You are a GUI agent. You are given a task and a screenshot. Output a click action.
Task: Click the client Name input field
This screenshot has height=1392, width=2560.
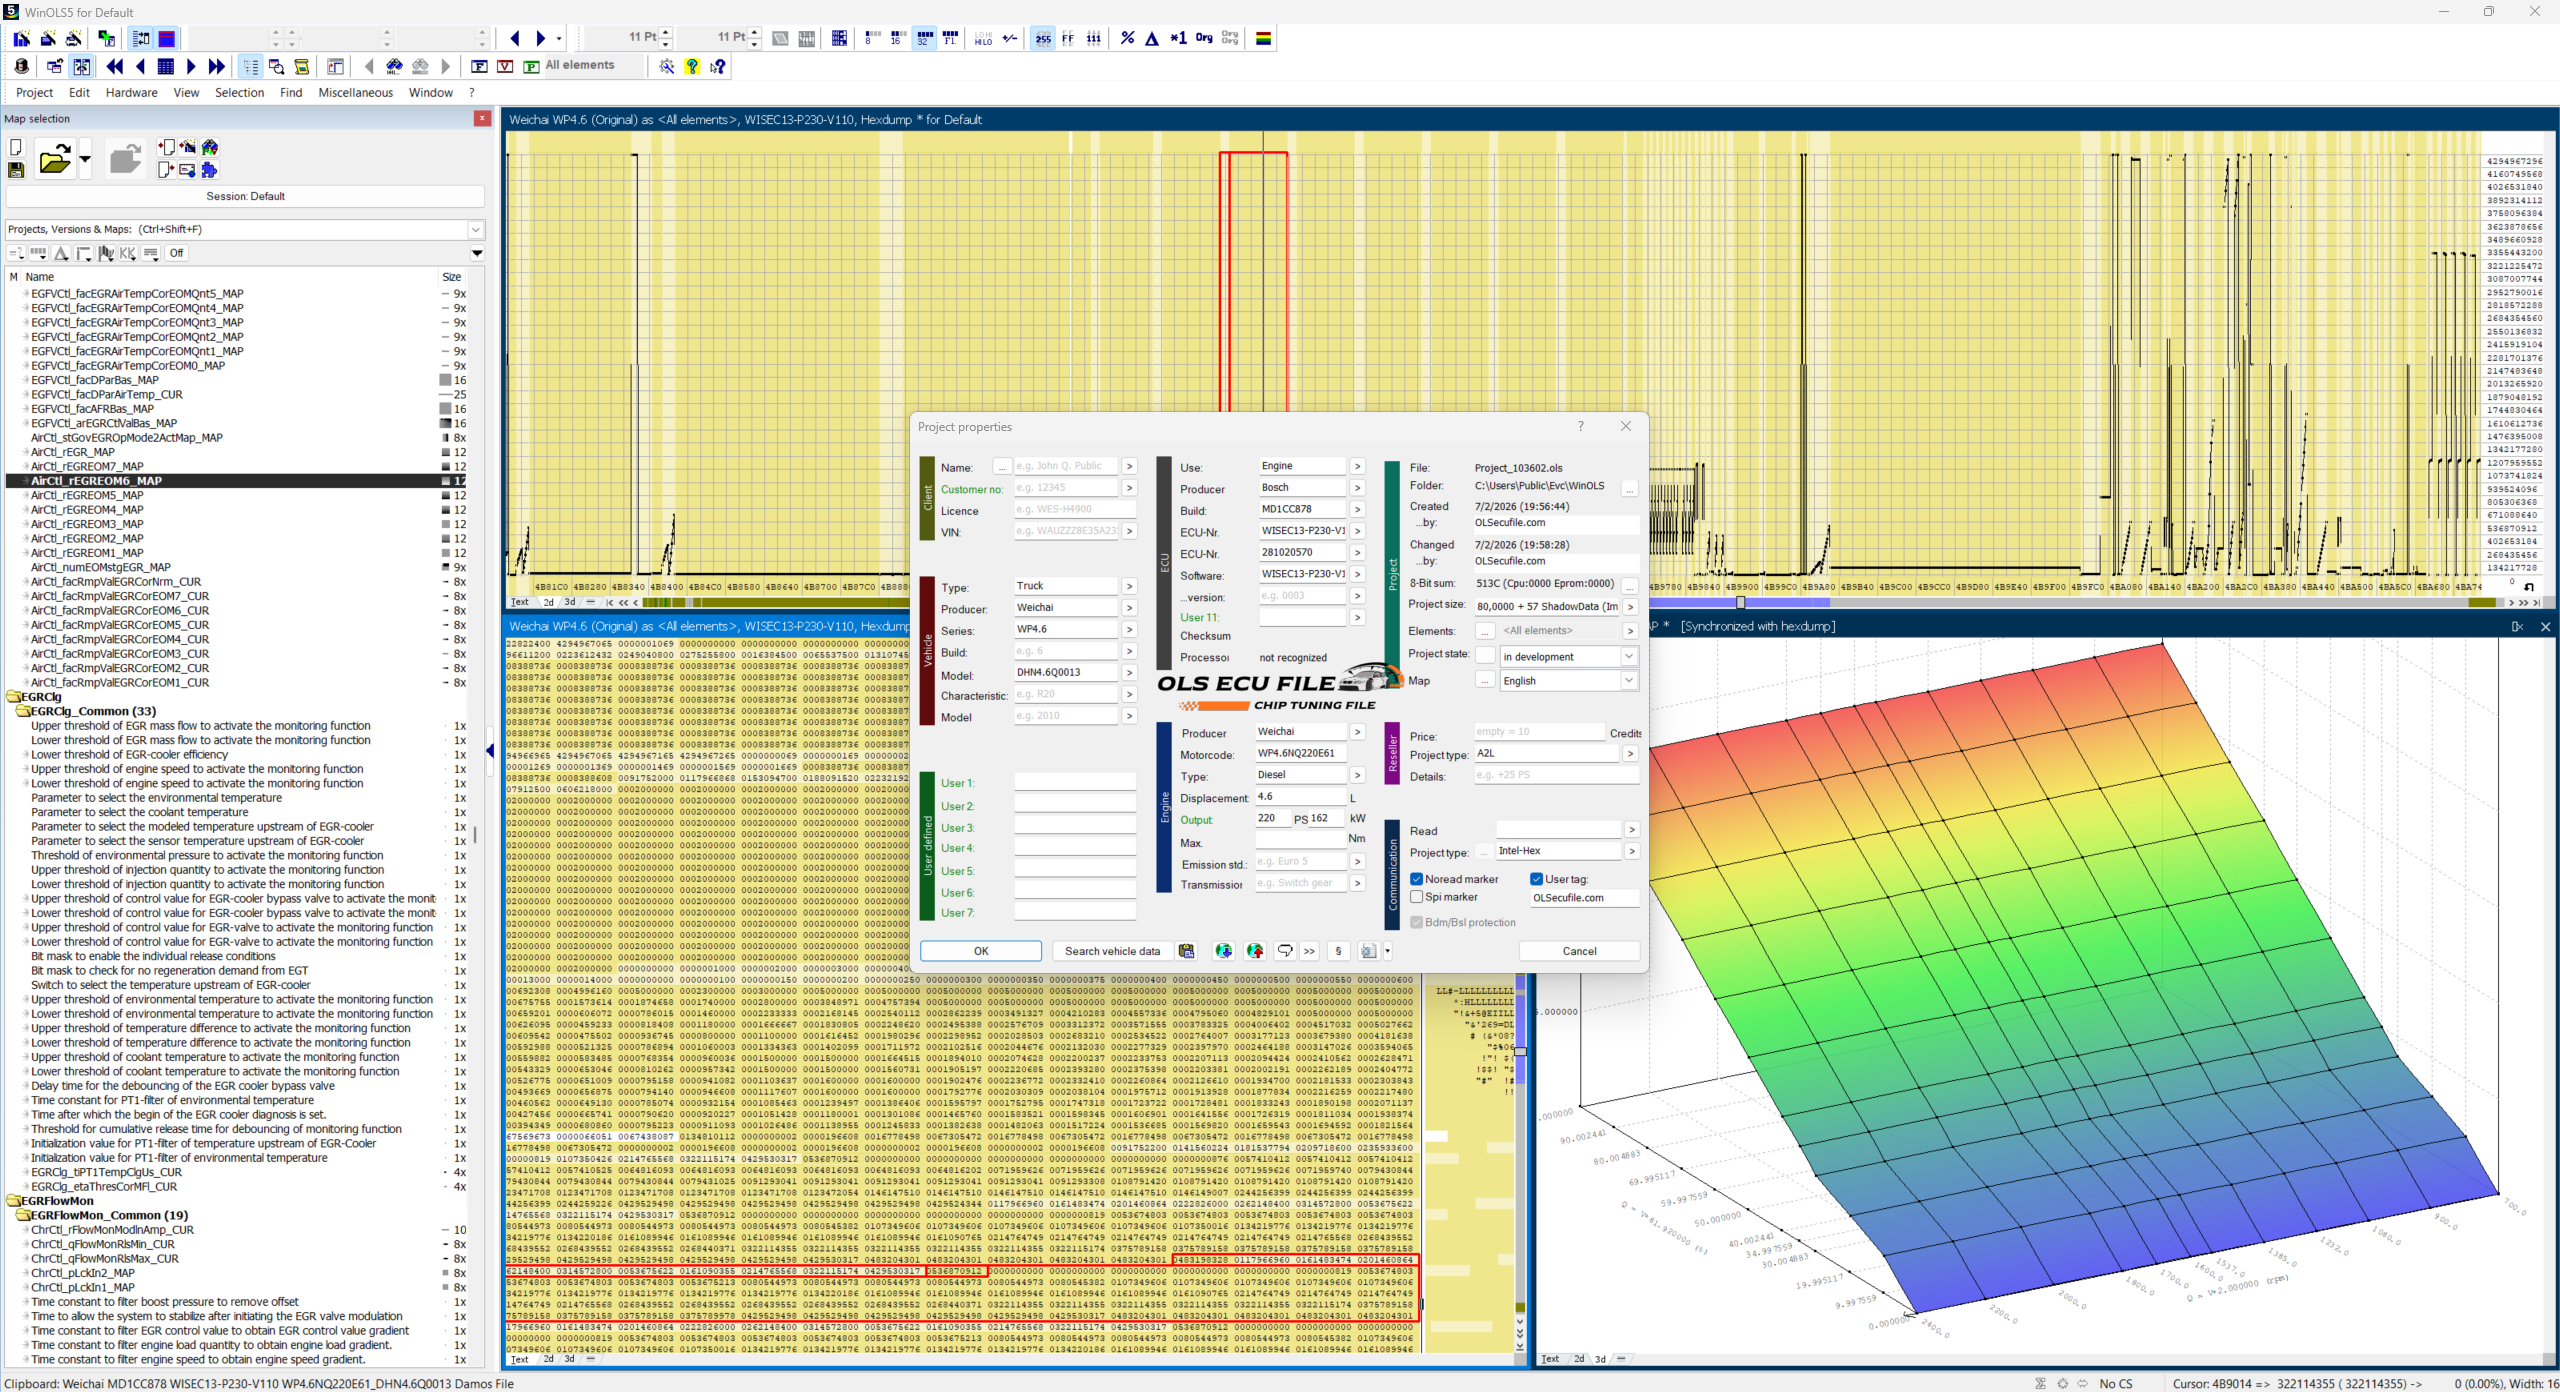click(x=1065, y=466)
